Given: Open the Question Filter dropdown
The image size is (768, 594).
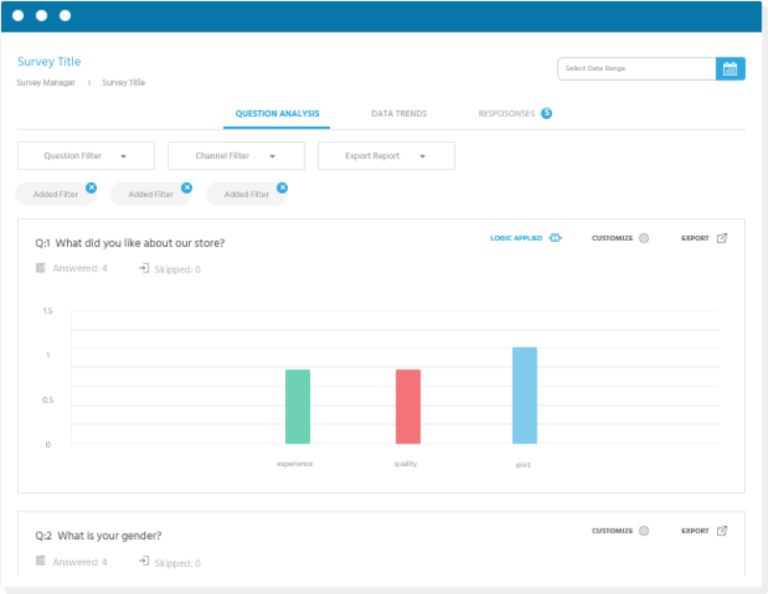Looking at the screenshot, I should point(86,156).
